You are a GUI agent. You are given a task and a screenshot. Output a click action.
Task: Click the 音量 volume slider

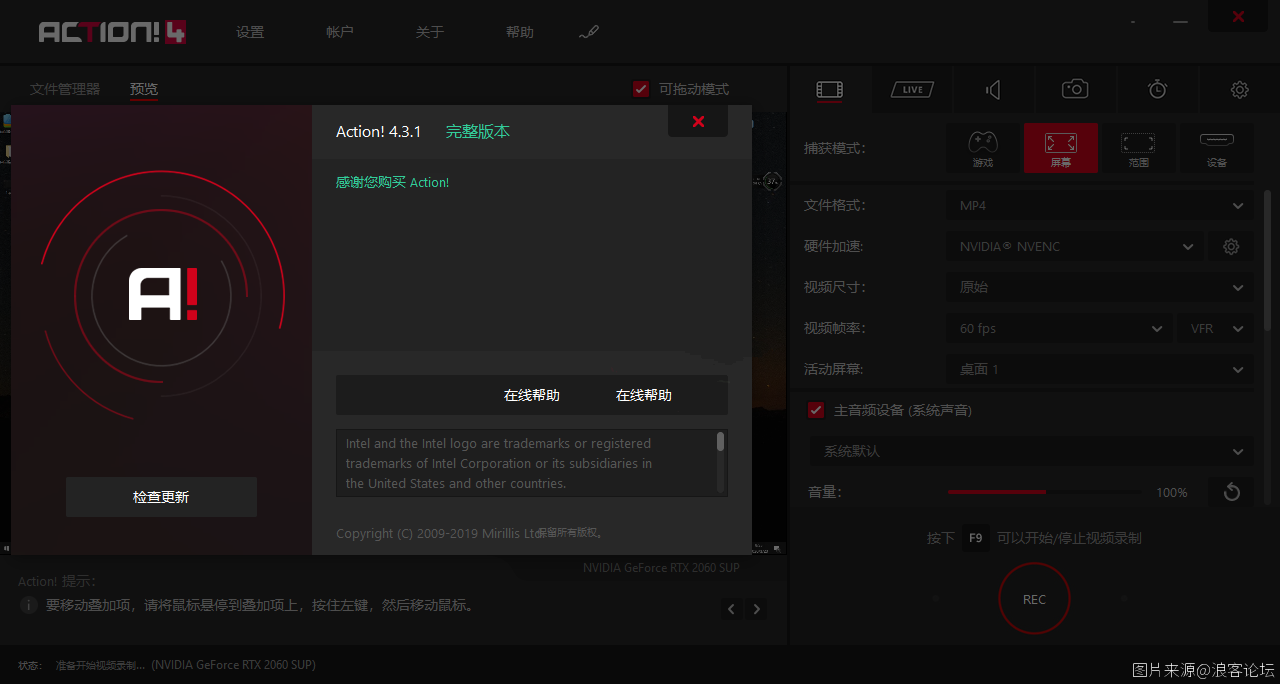[1043, 492]
